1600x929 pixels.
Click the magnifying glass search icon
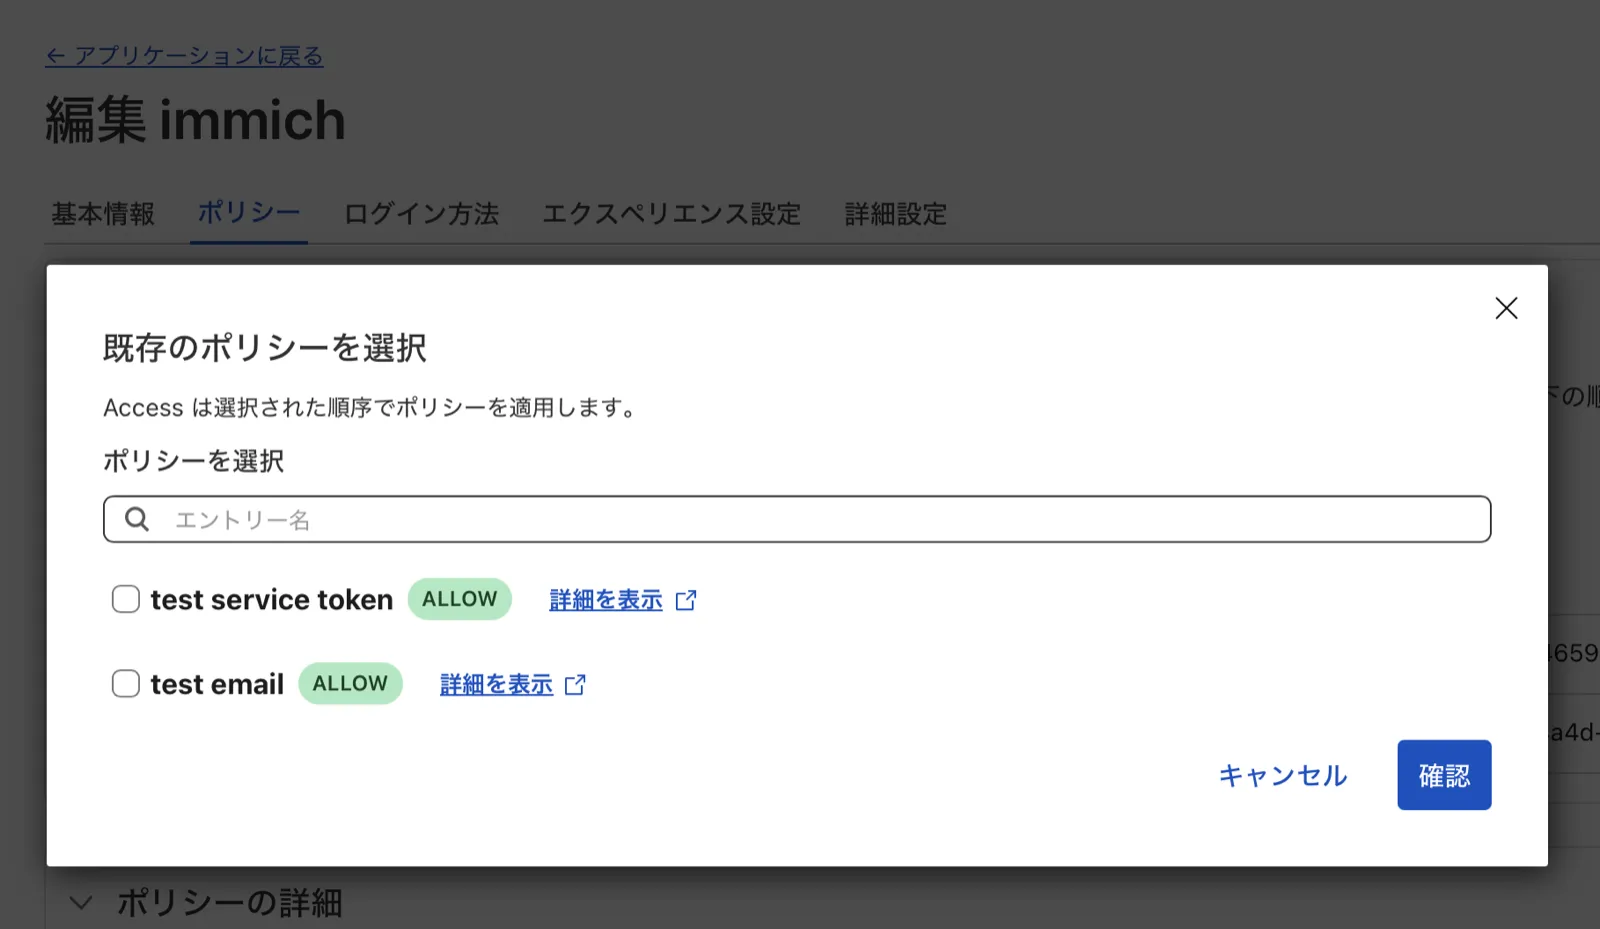[x=136, y=519]
